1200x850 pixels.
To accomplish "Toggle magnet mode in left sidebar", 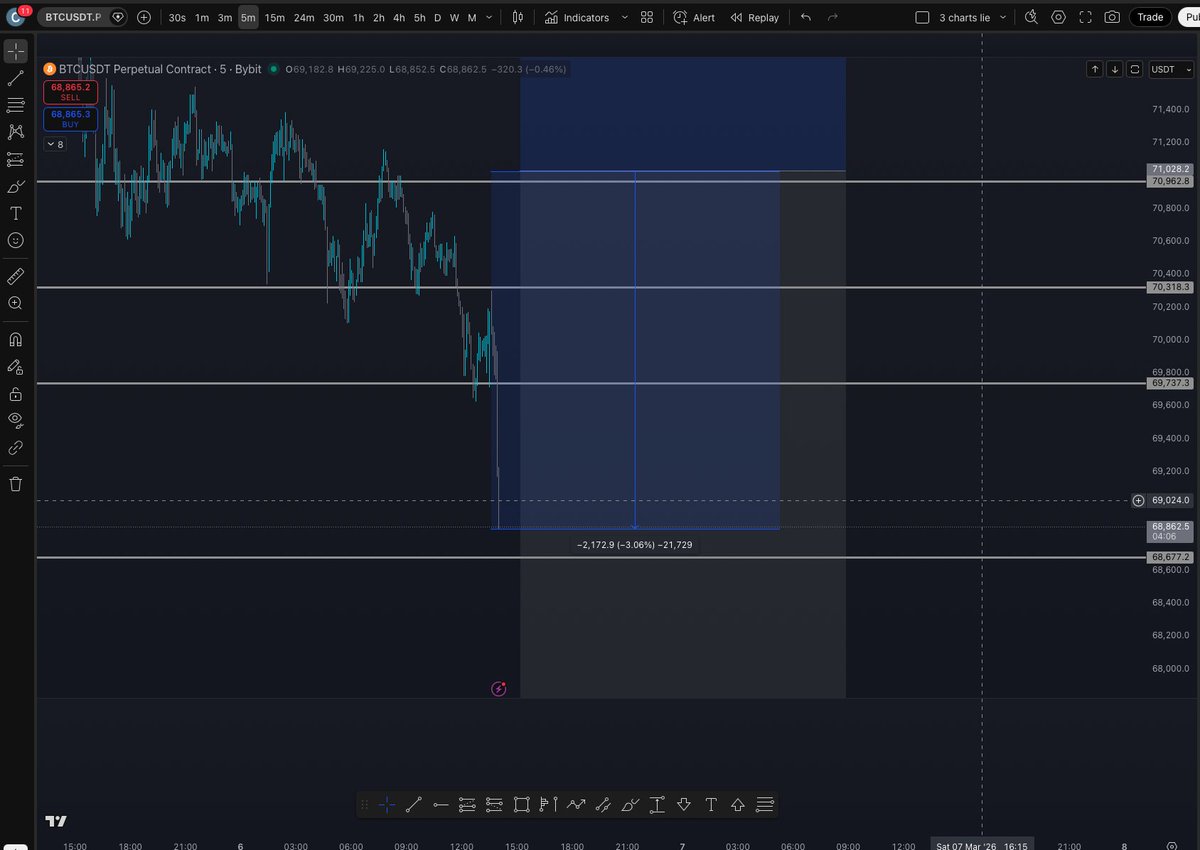I will point(16,339).
